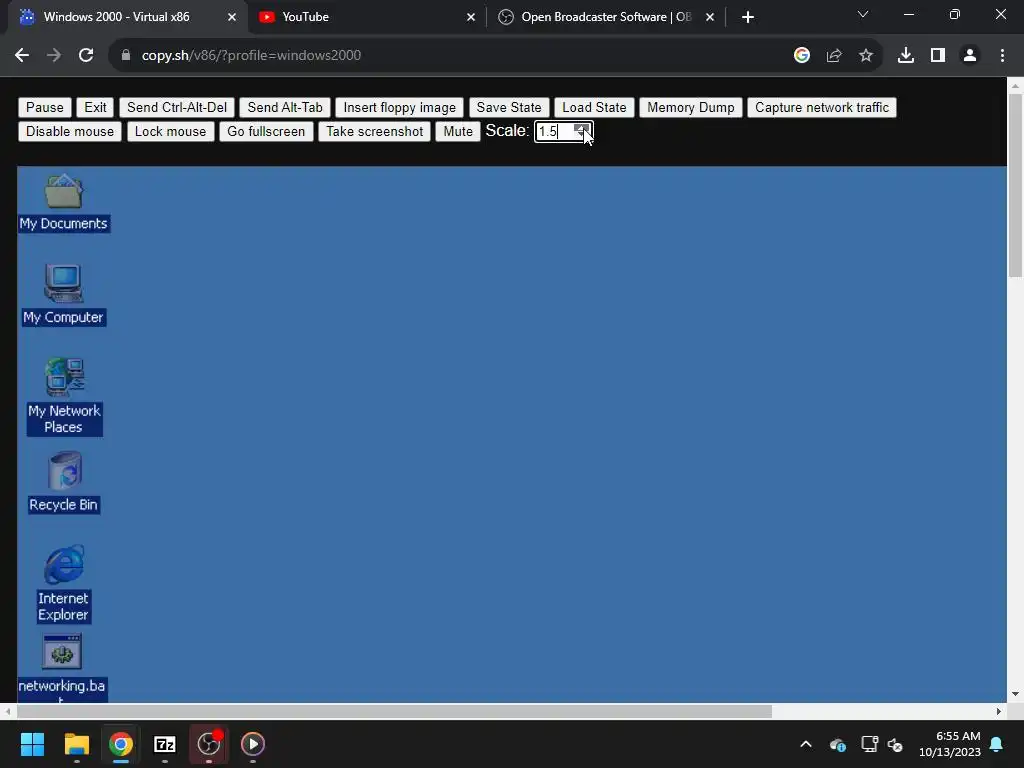Viewport: 1024px width, 768px height.
Task: Switch to Chrome in the taskbar
Action: tap(121, 744)
